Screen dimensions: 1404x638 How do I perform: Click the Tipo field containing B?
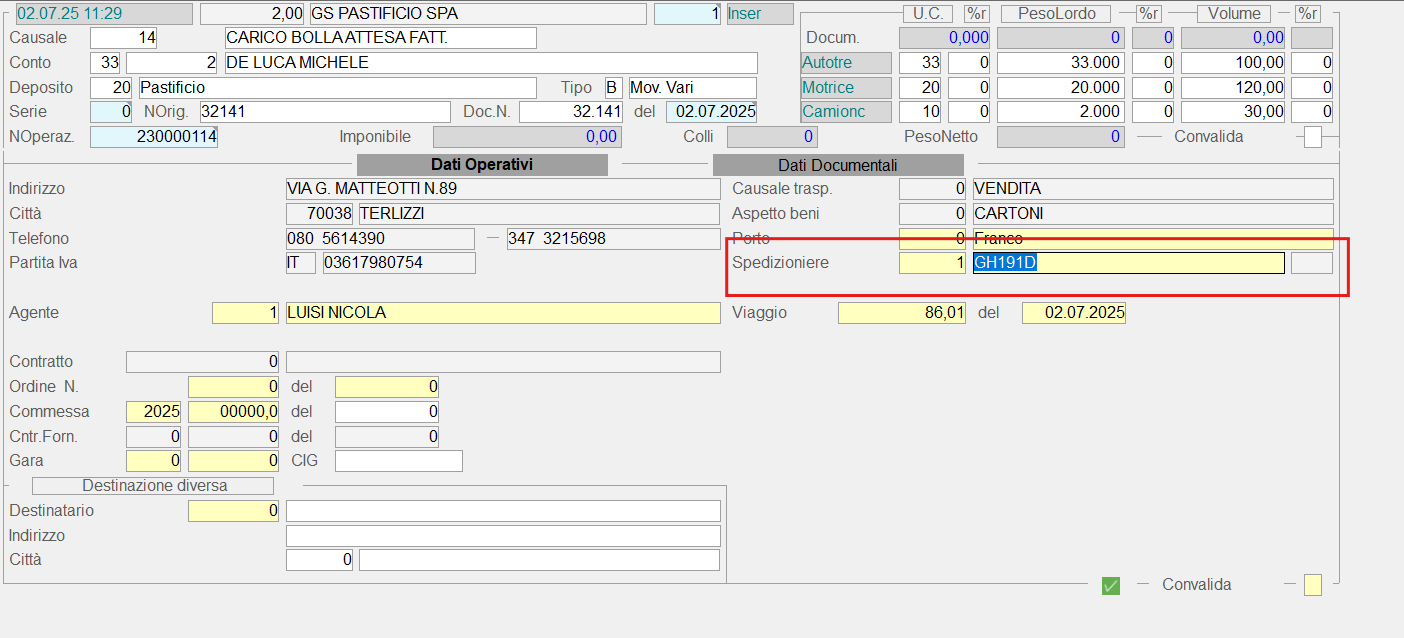(612, 88)
